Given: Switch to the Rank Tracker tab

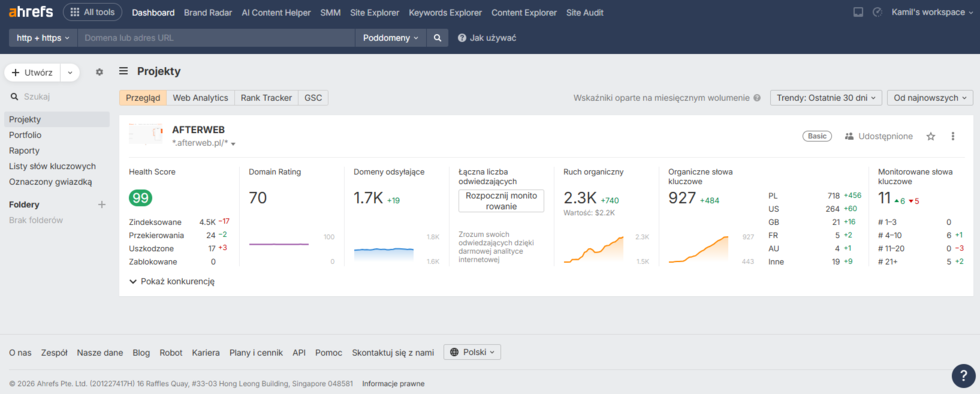Looking at the screenshot, I should (x=266, y=98).
